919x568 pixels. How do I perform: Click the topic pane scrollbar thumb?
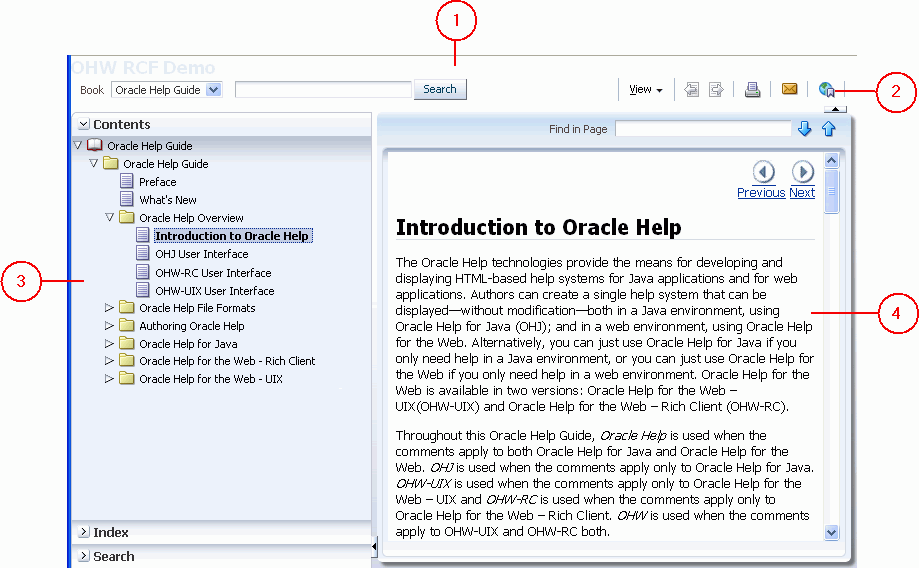832,191
